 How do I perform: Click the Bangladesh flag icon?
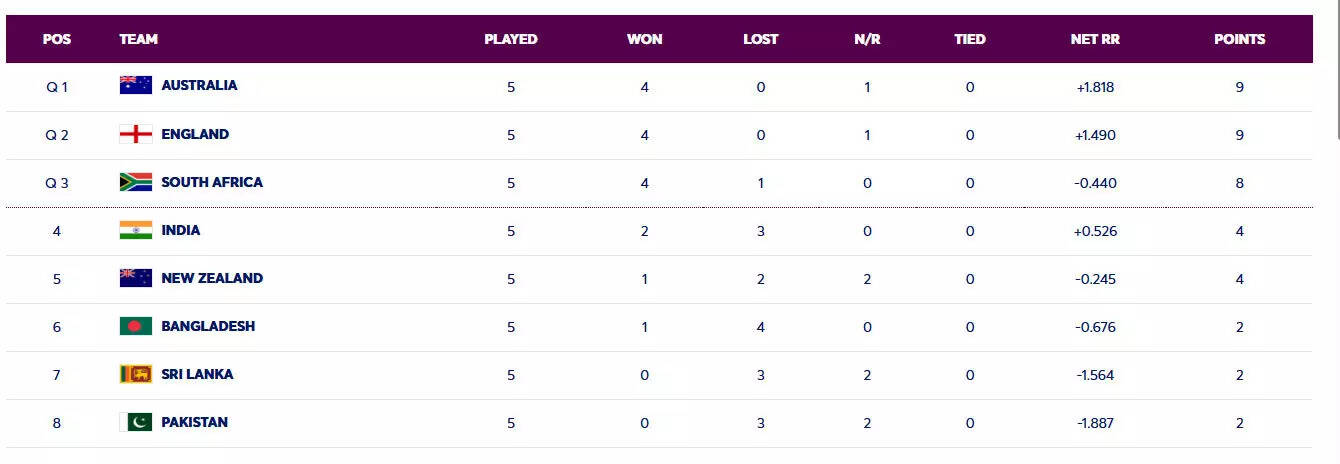tap(135, 326)
